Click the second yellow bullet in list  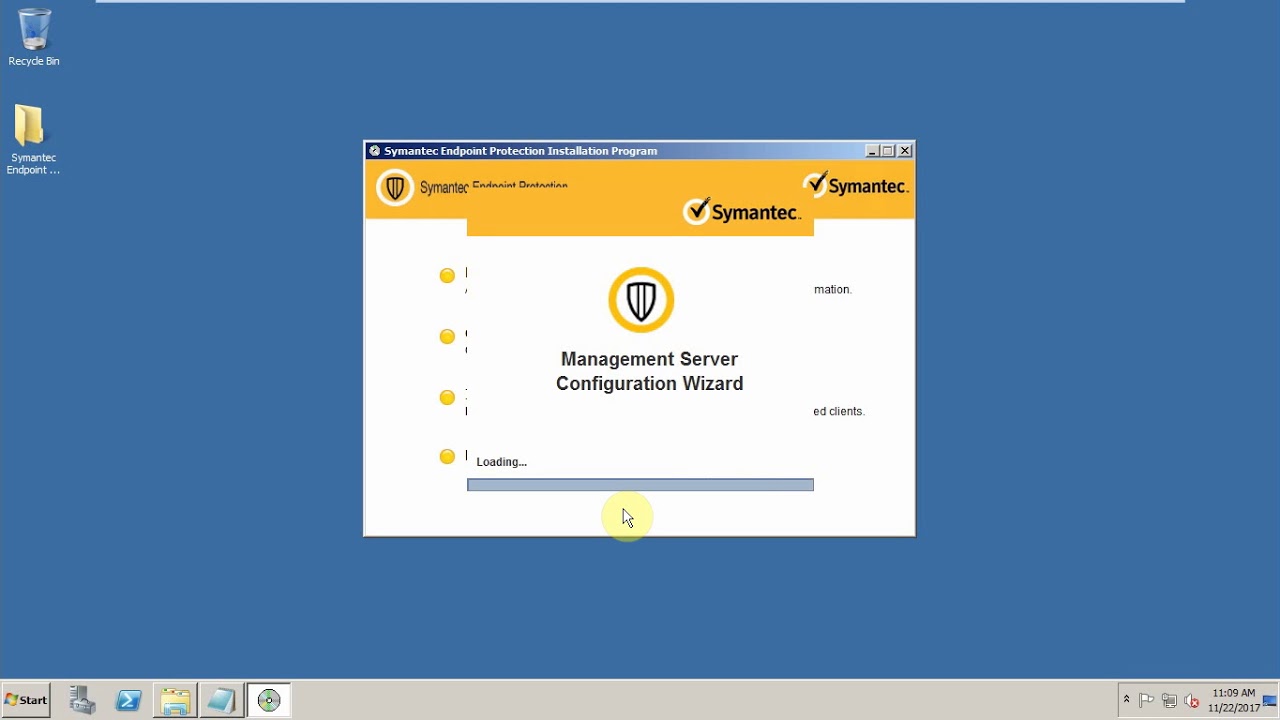pyautogui.click(x=447, y=336)
